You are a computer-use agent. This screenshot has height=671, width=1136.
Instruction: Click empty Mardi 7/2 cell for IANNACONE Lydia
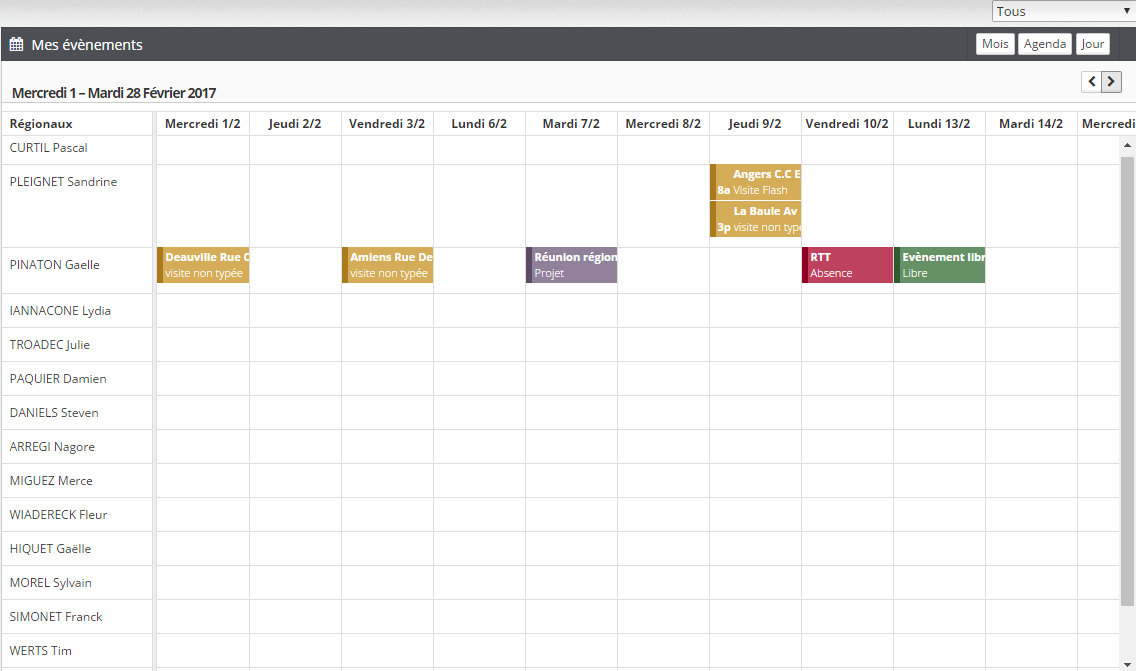coord(571,311)
